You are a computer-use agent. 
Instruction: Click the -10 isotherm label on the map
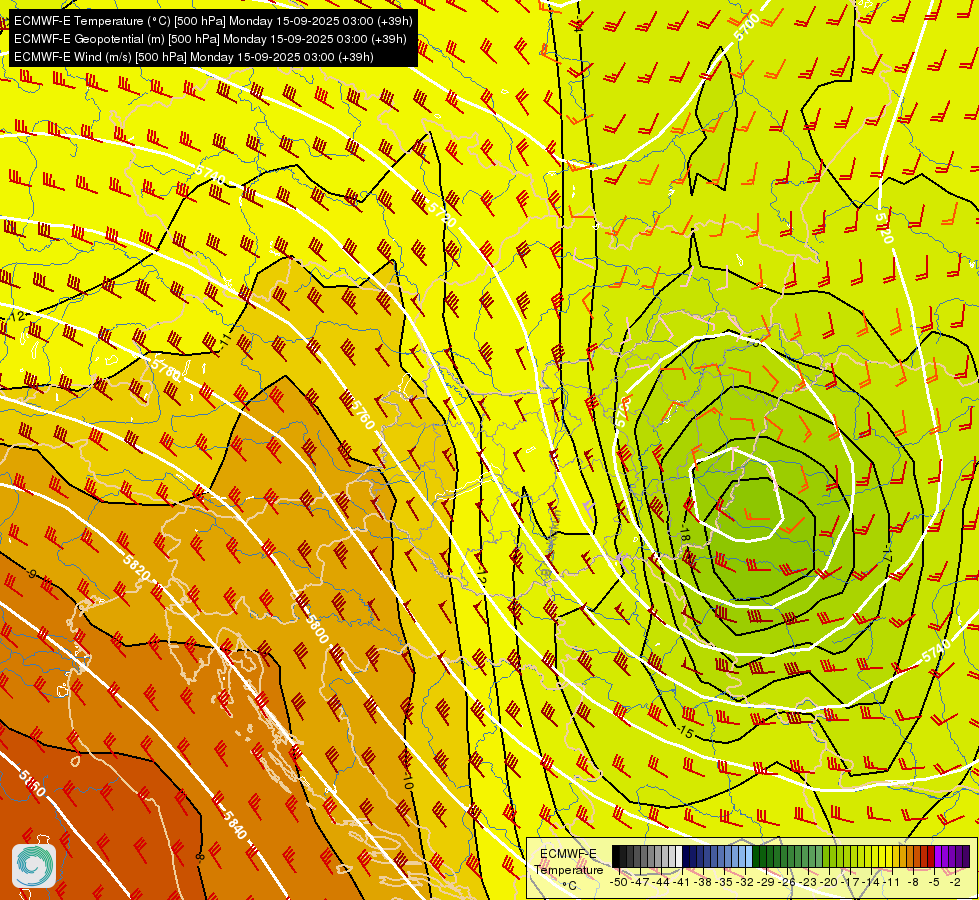point(408,779)
